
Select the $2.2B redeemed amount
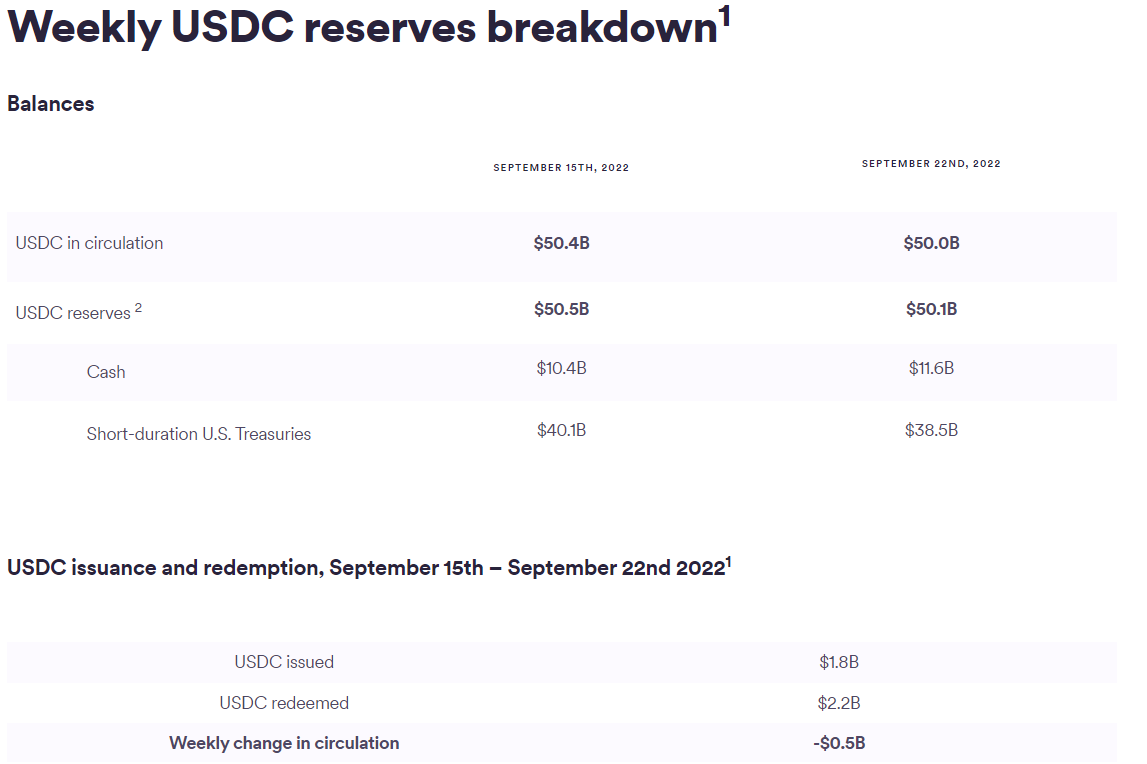(x=839, y=703)
